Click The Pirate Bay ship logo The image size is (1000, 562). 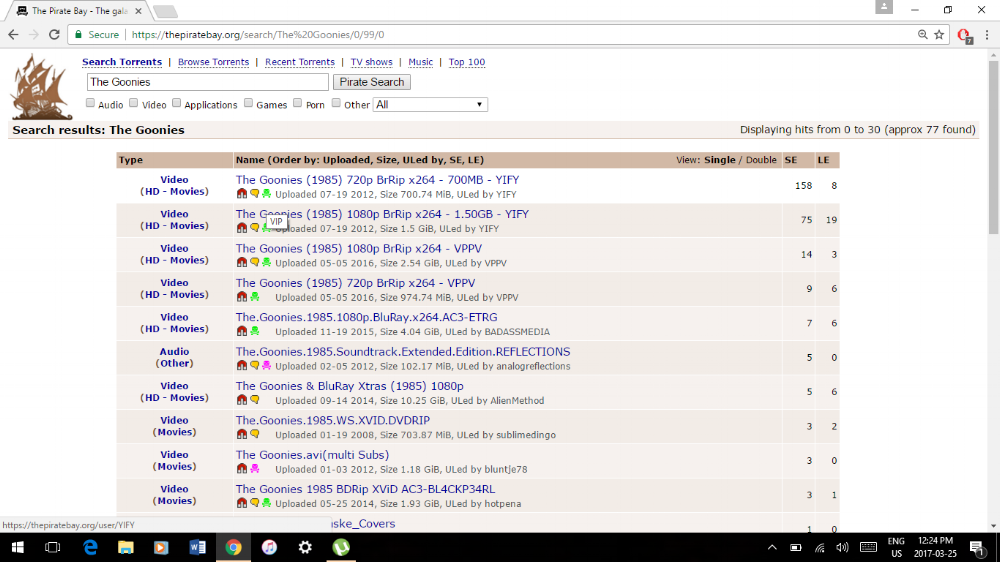pos(41,87)
